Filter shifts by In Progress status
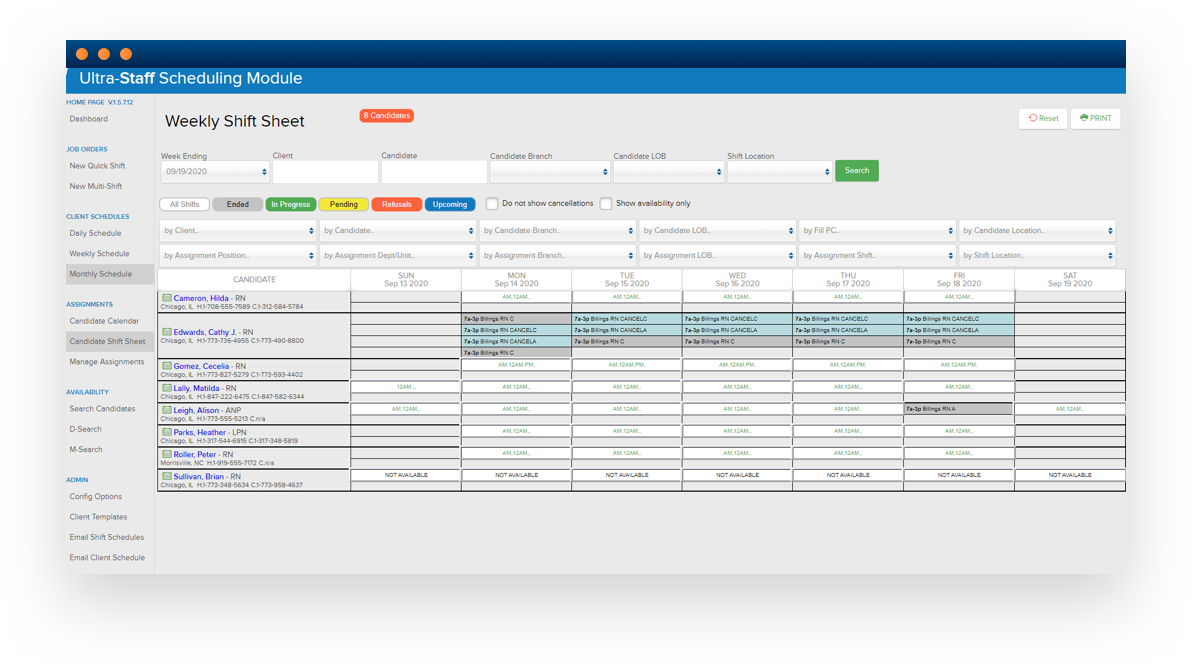The height and width of the screenshot is (666, 1192). tap(290, 205)
